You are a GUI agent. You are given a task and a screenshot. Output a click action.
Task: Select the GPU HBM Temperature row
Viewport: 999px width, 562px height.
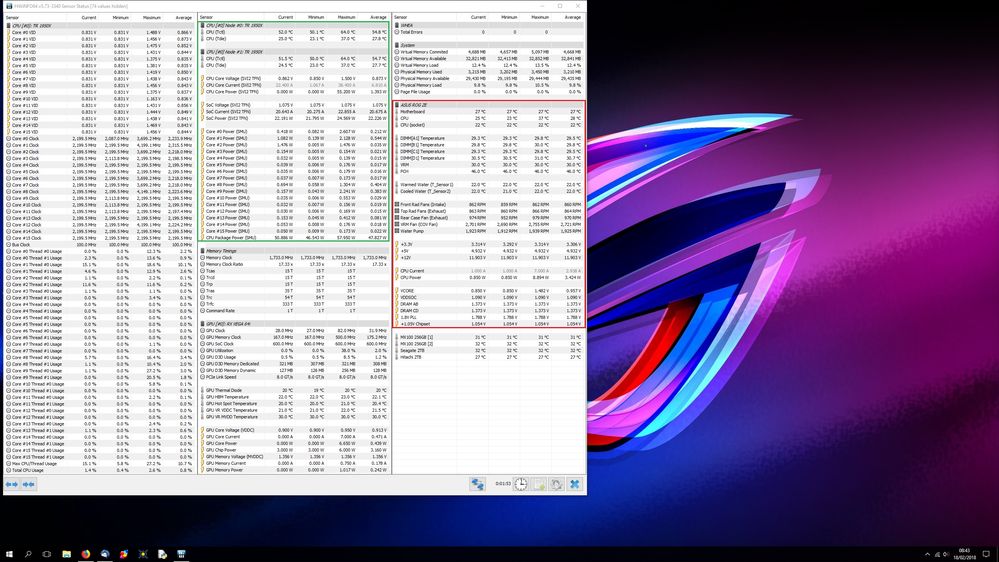coord(294,396)
